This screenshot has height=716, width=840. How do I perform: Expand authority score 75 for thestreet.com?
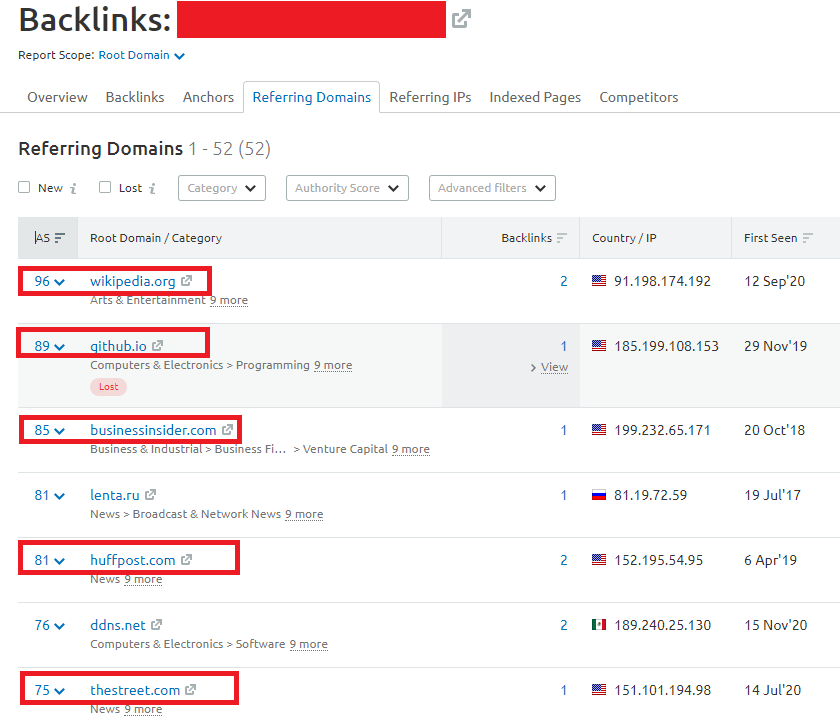pyautogui.click(x=49, y=690)
